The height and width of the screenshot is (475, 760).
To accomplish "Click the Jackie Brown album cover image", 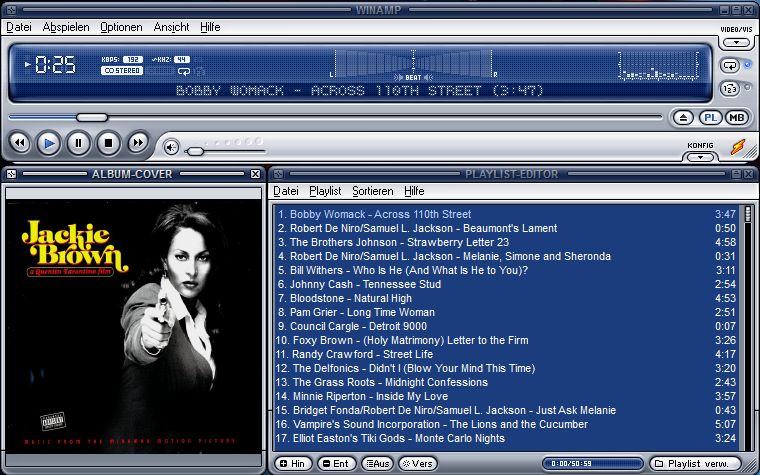I will 133,326.
